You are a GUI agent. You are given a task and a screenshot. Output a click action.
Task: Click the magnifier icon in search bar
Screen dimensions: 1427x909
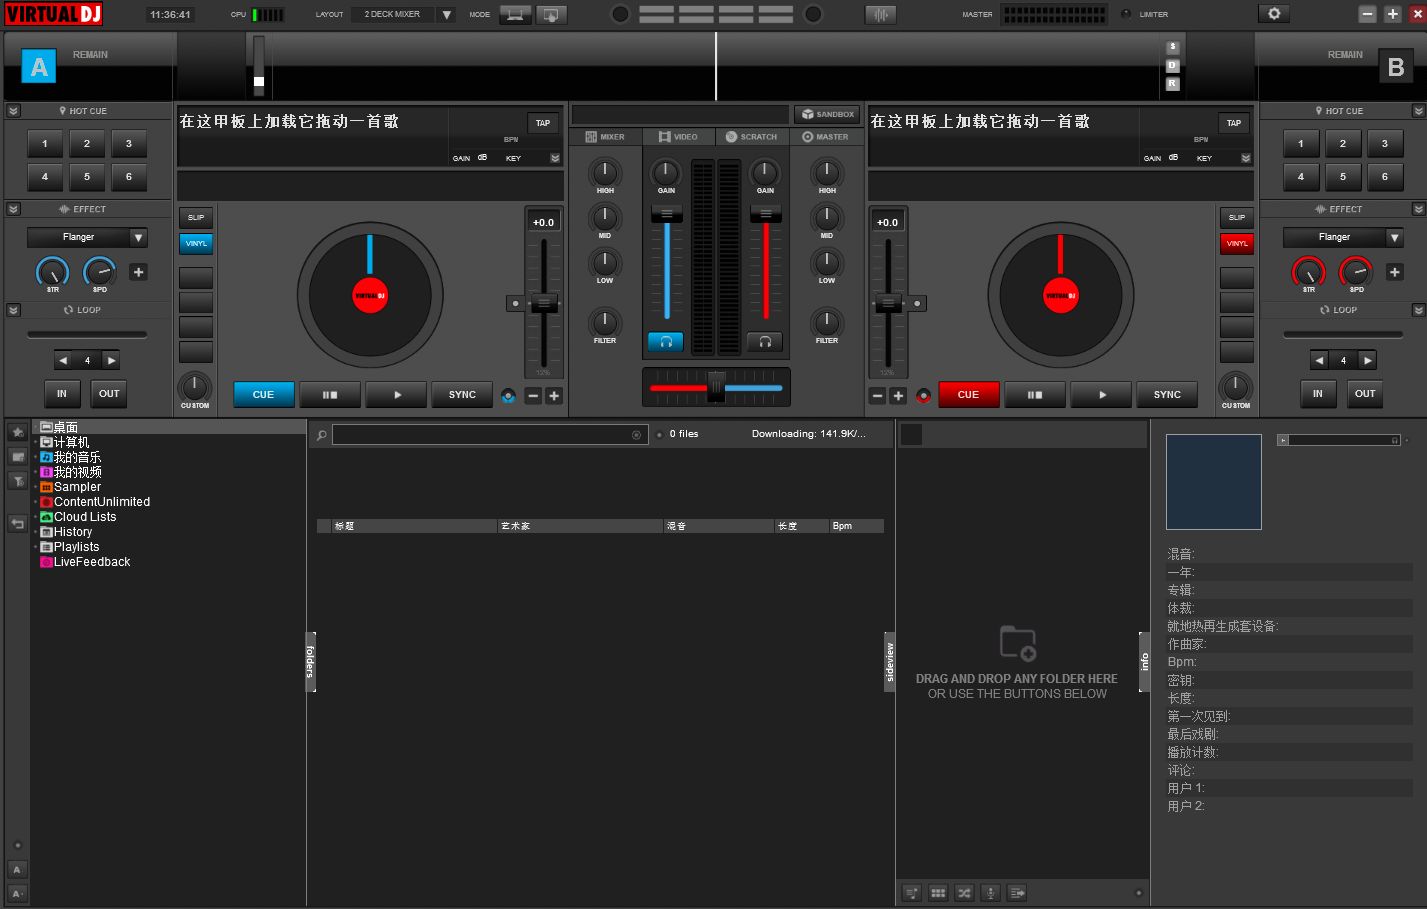click(x=322, y=435)
